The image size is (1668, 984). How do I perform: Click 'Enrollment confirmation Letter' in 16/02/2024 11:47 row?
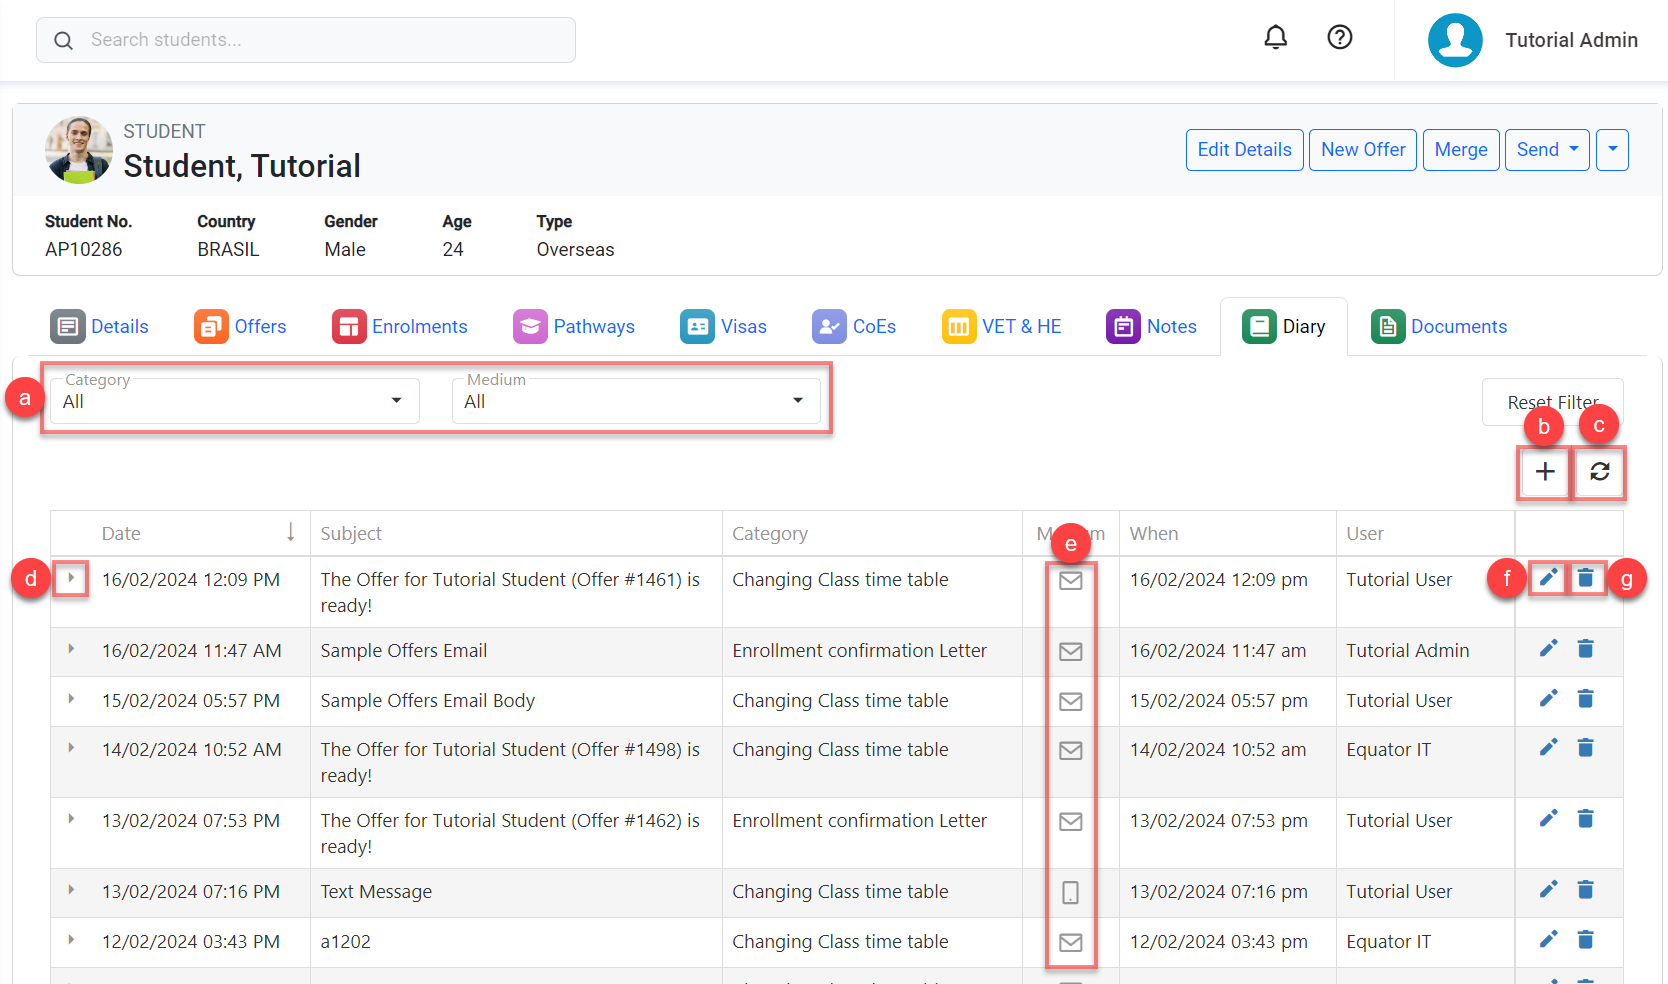pyautogui.click(x=859, y=651)
